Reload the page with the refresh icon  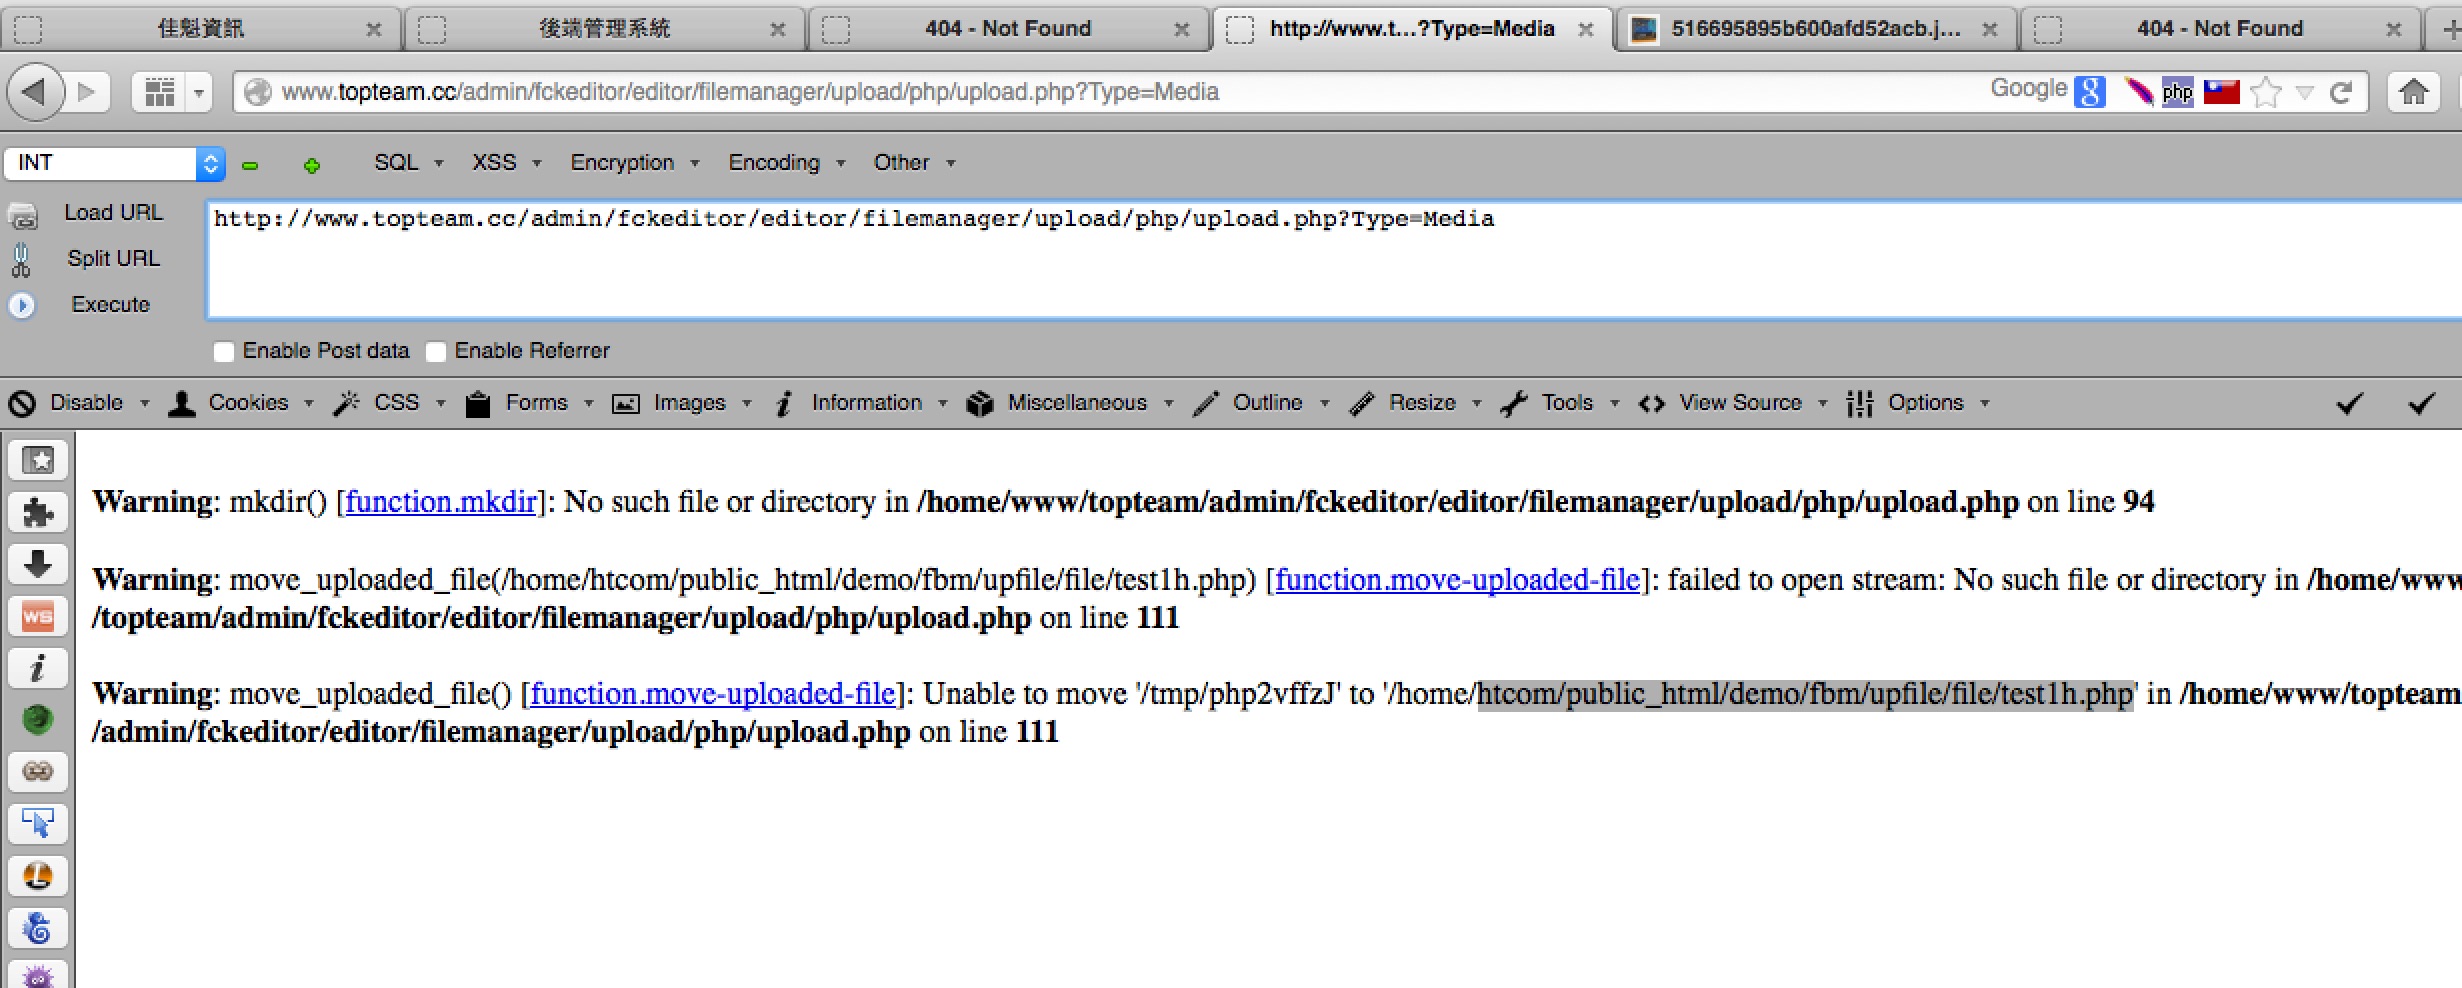(x=2341, y=92)
